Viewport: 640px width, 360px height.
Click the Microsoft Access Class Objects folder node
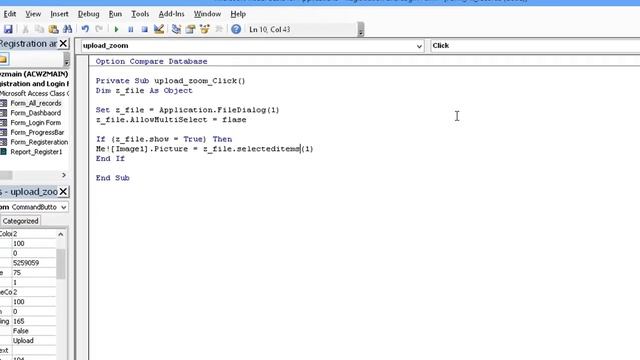pos(34,93)
